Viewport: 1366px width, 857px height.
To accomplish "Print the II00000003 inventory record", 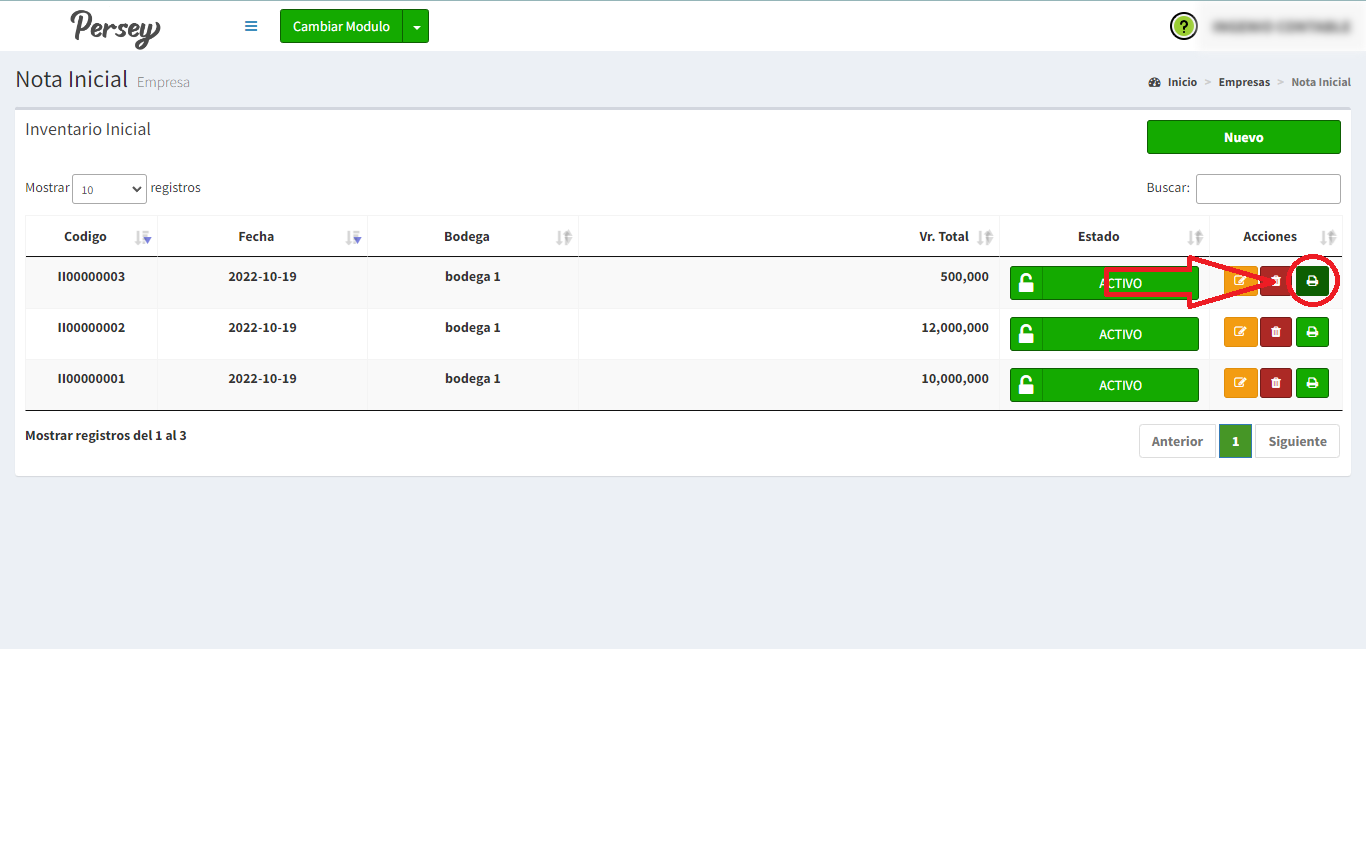I will pyautogui.click(x=1312, y=282).
